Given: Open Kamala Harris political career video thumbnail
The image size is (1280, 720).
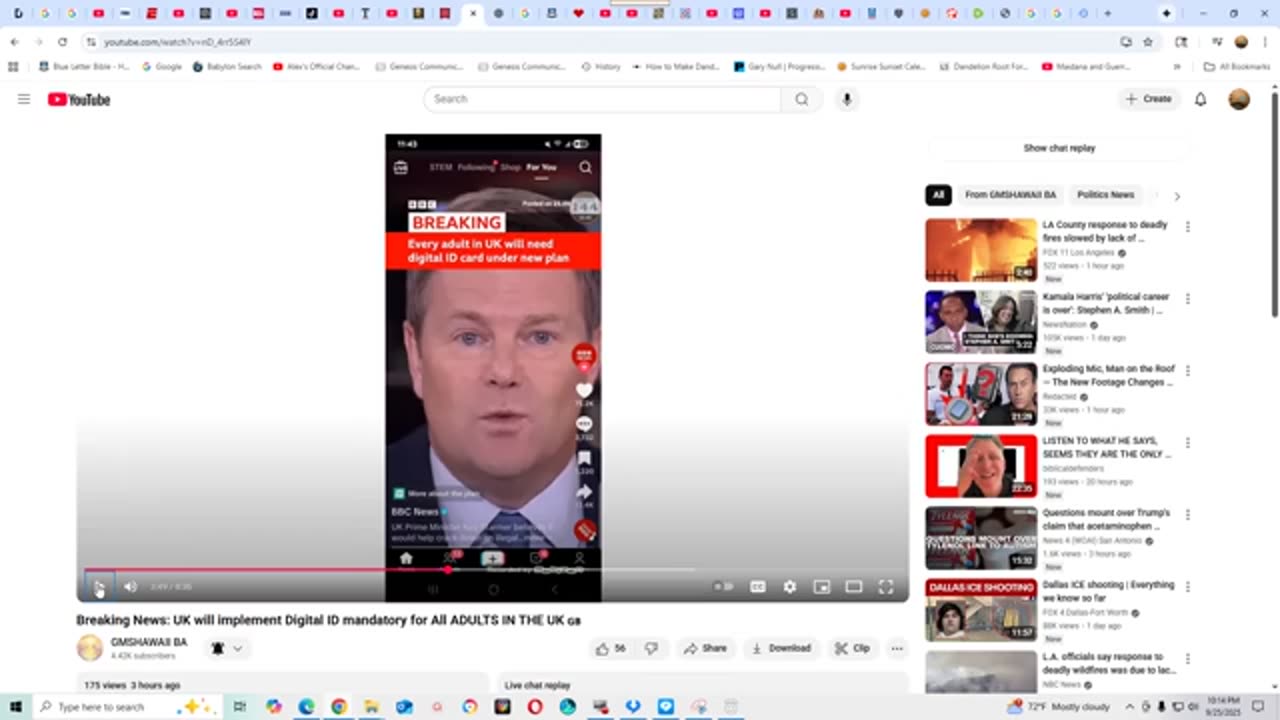Looking at the screenshot, I should pos(981,322).
